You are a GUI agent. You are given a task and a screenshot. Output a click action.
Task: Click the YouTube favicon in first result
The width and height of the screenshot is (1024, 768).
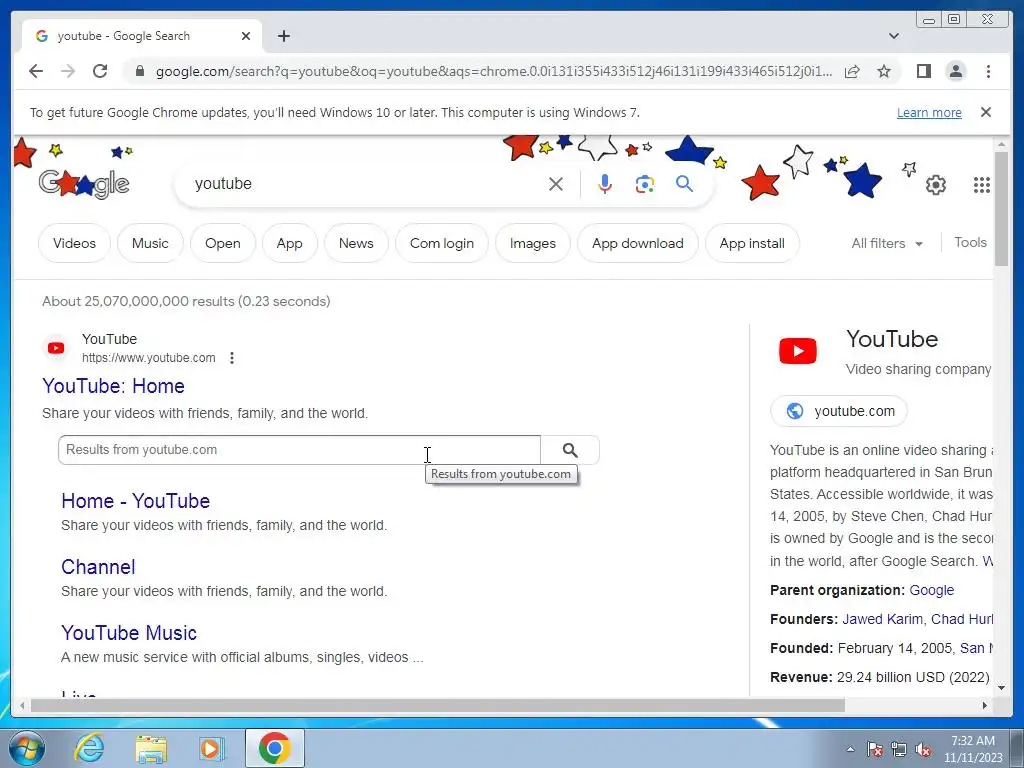pyautogui.click(x=56, y=348)
